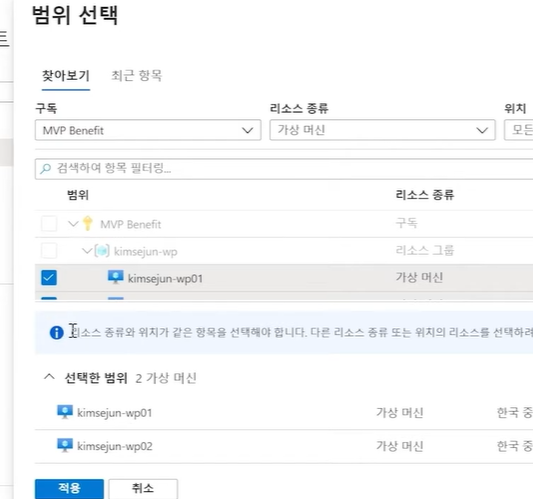533x499 pixels.
Task: Click kimsejun-wp02 in selected scopes list
Action: (115, 446)
